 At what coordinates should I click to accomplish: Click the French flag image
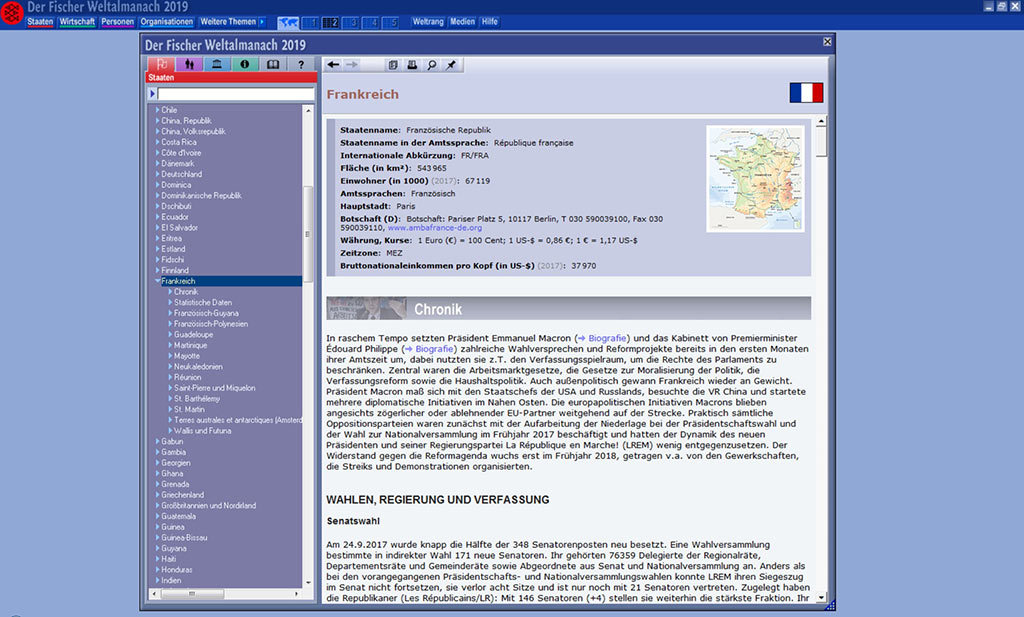806,93
